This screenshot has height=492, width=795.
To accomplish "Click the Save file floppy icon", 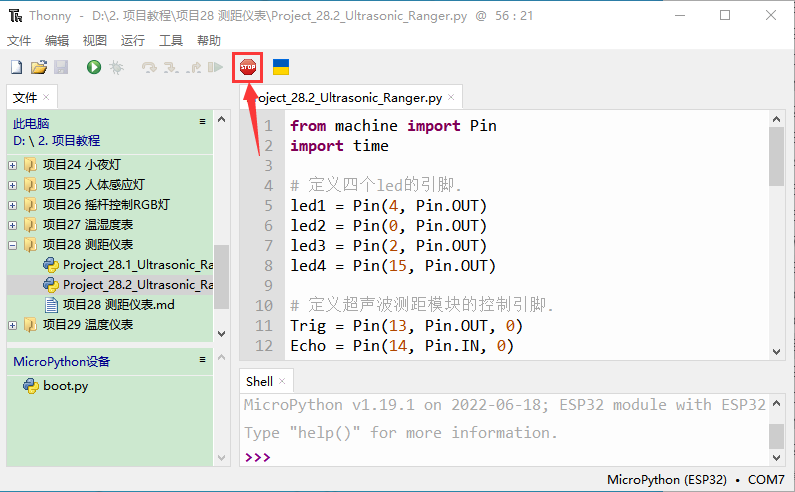I will click(61, 67).
